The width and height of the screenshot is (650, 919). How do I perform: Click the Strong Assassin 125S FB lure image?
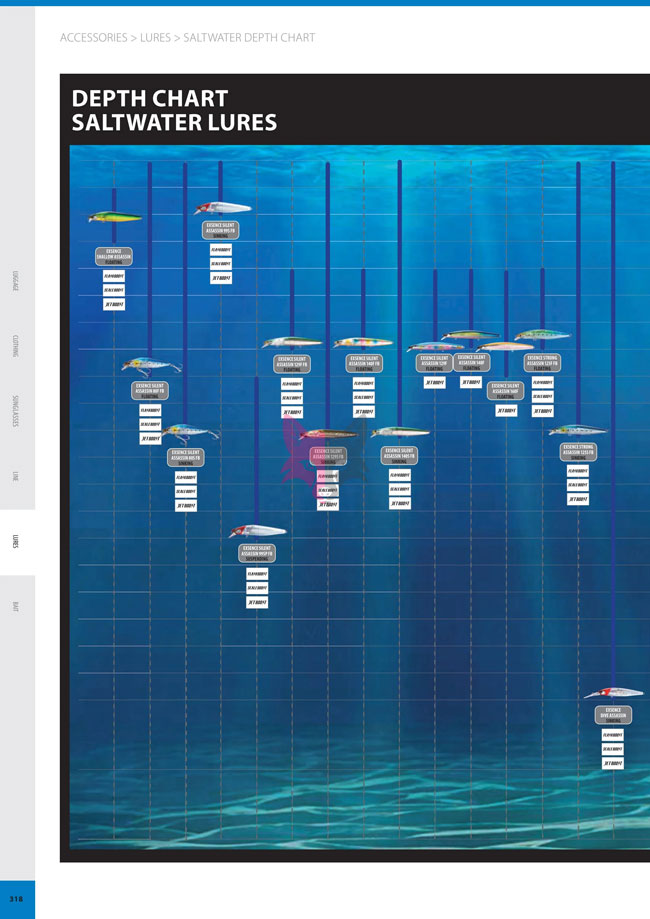[578, 430]
